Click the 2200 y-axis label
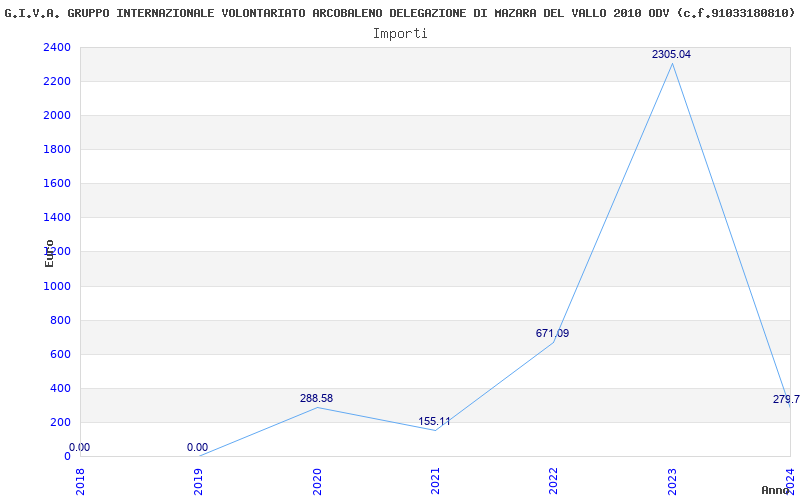The height and width of the screenshot is (500, 800). [x=57, y=82]
